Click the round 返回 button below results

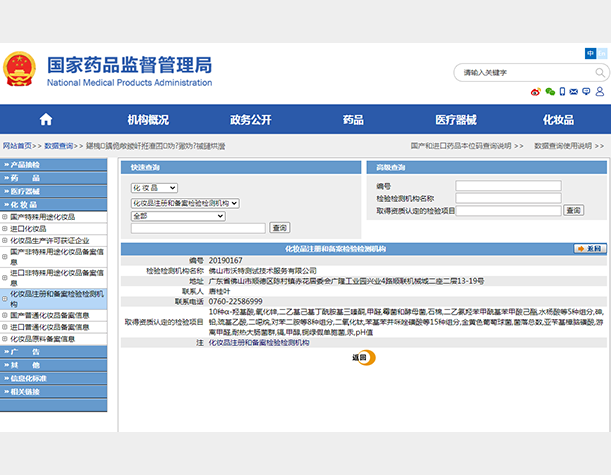364,358
